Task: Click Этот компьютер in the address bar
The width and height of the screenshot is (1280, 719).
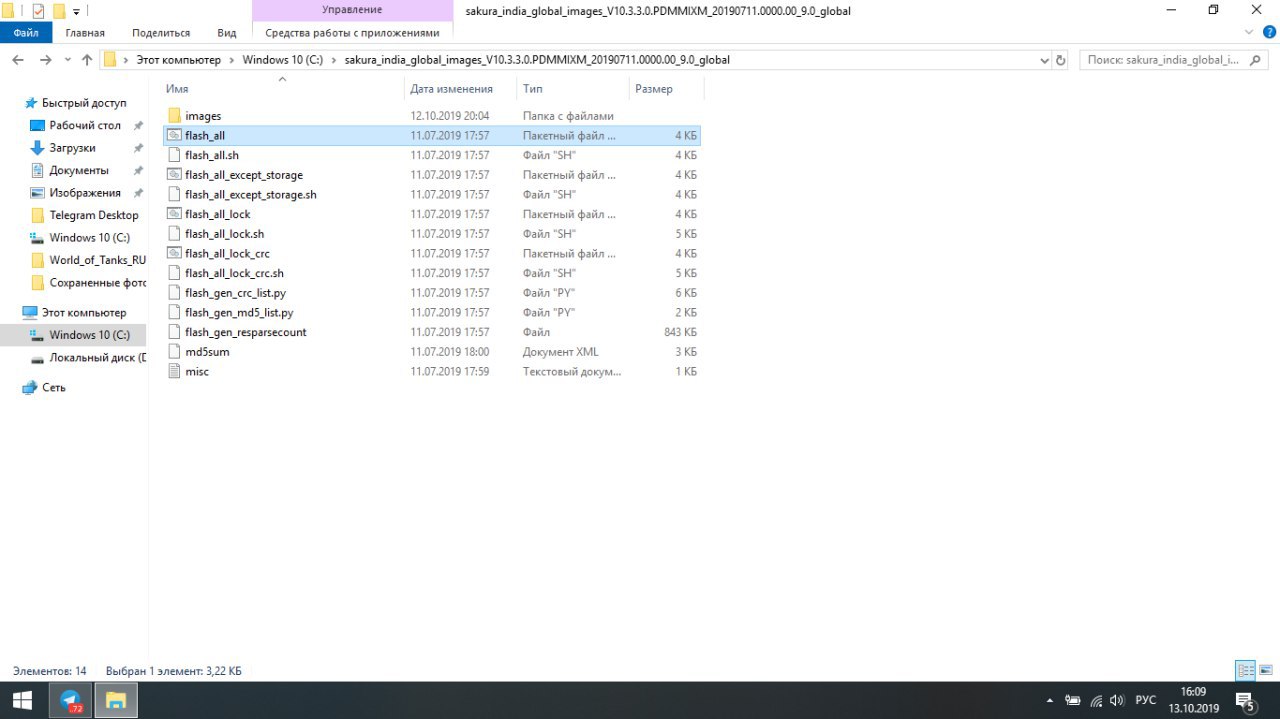Action: tap(178, 60)
